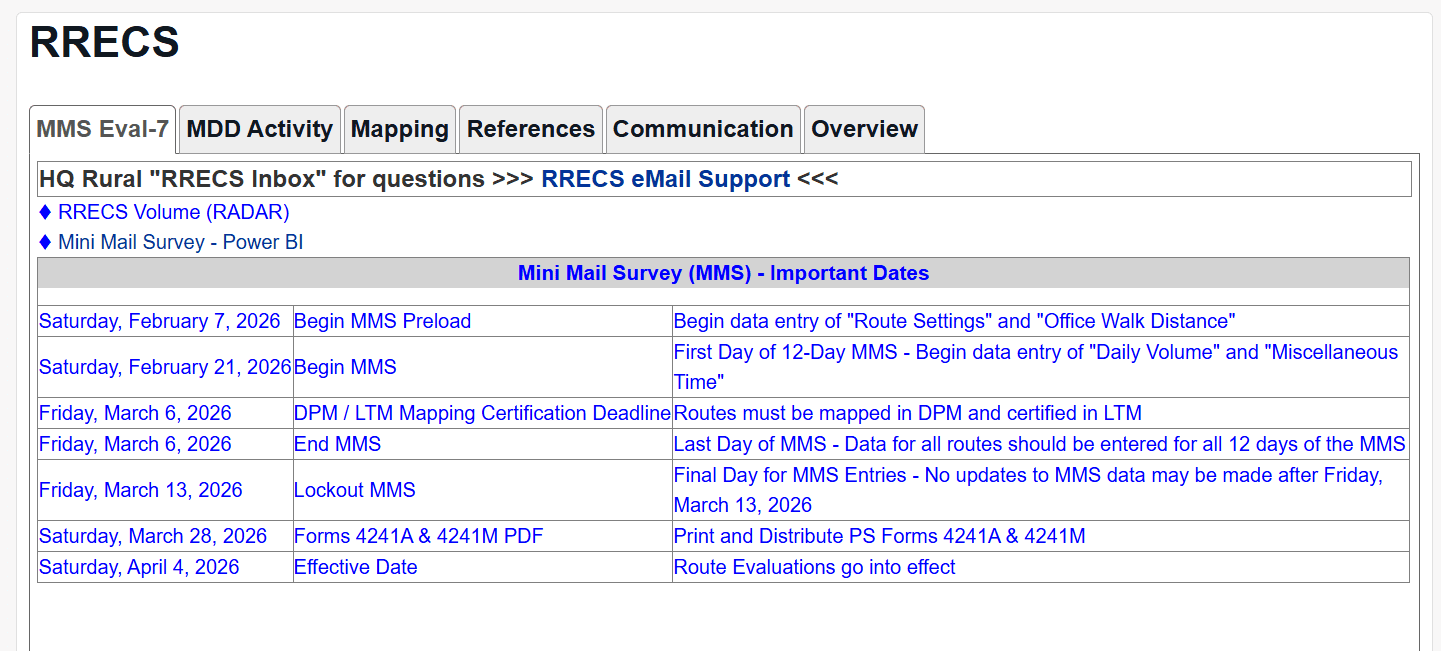Click the Effective Date table cell

pyautogui.click(x=355, y=567)
